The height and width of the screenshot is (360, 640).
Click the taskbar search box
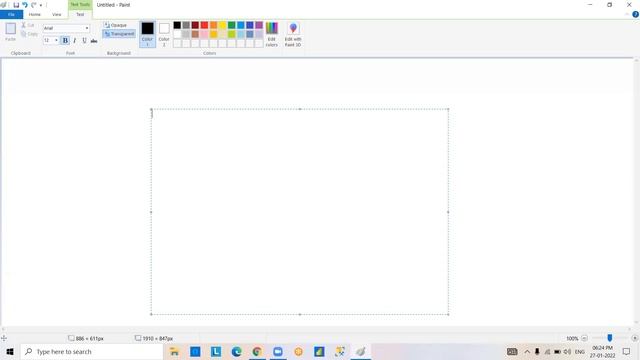[91, 351]
